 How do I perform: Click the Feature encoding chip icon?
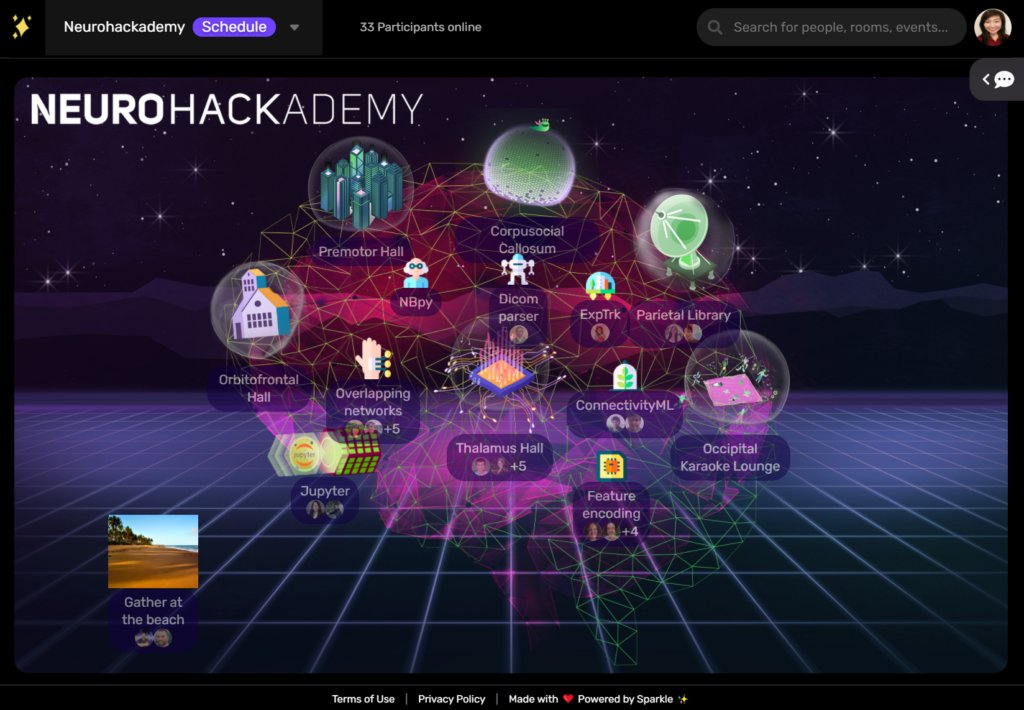[611, 468]
